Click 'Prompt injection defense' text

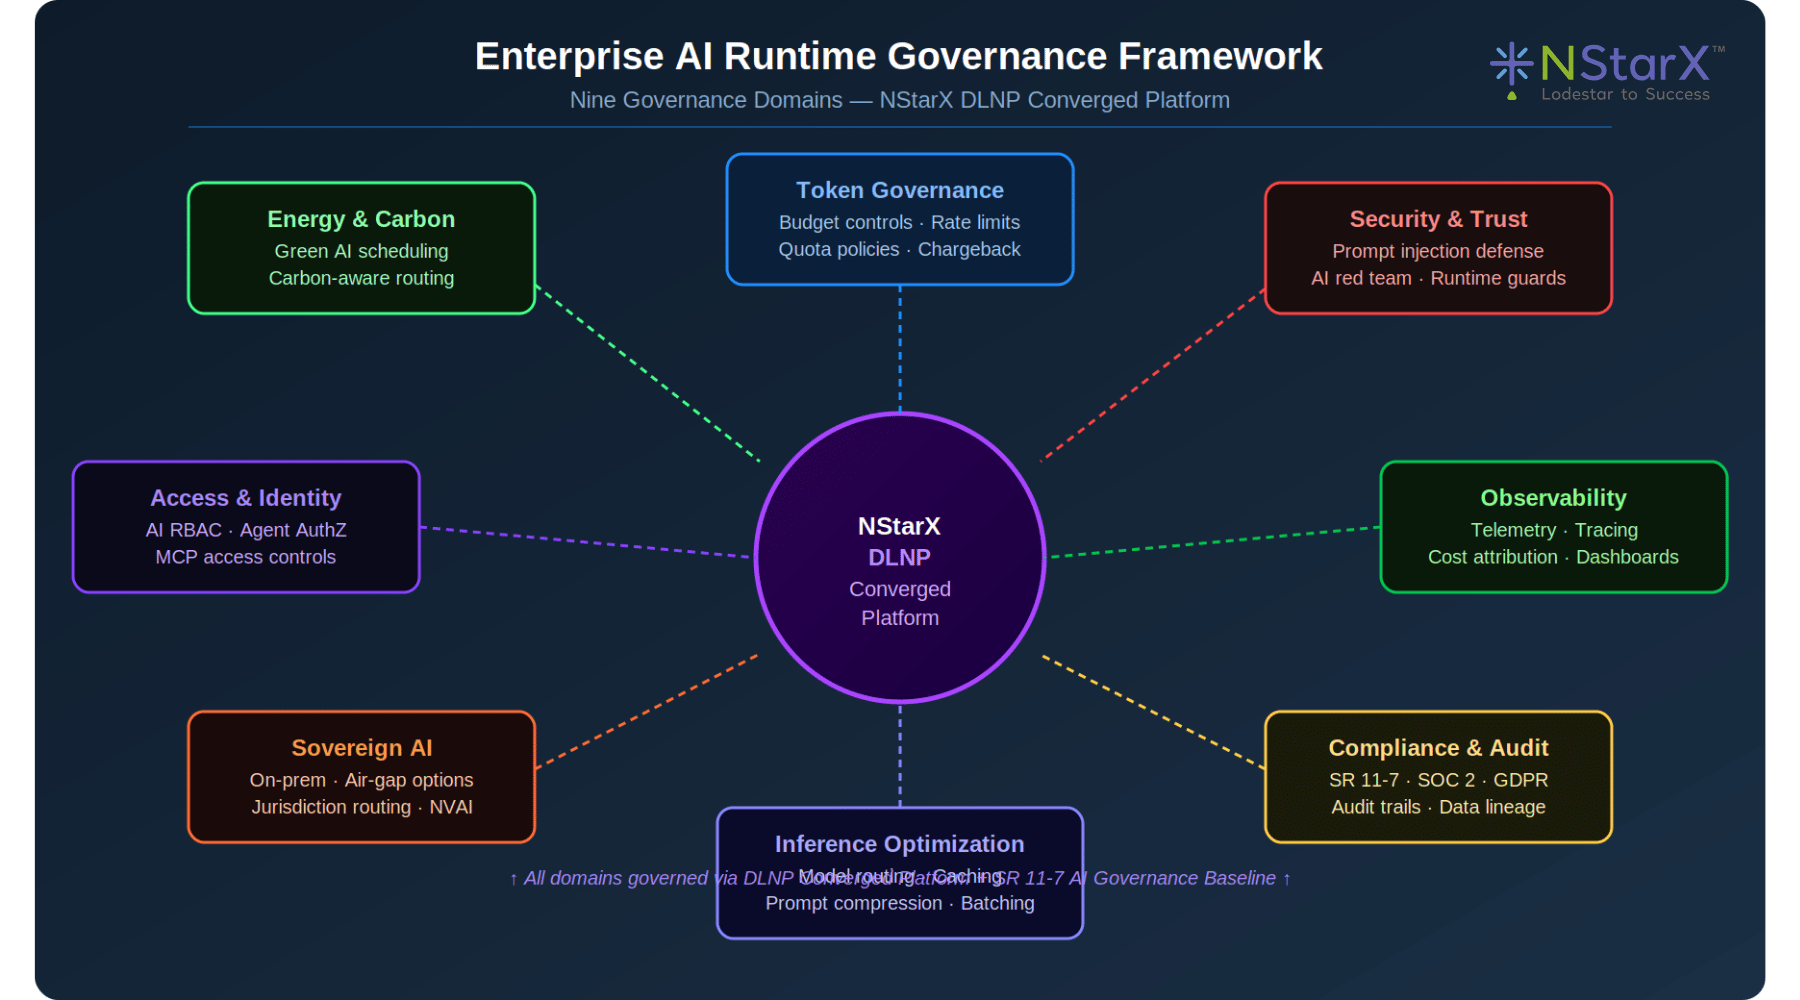1438,251
